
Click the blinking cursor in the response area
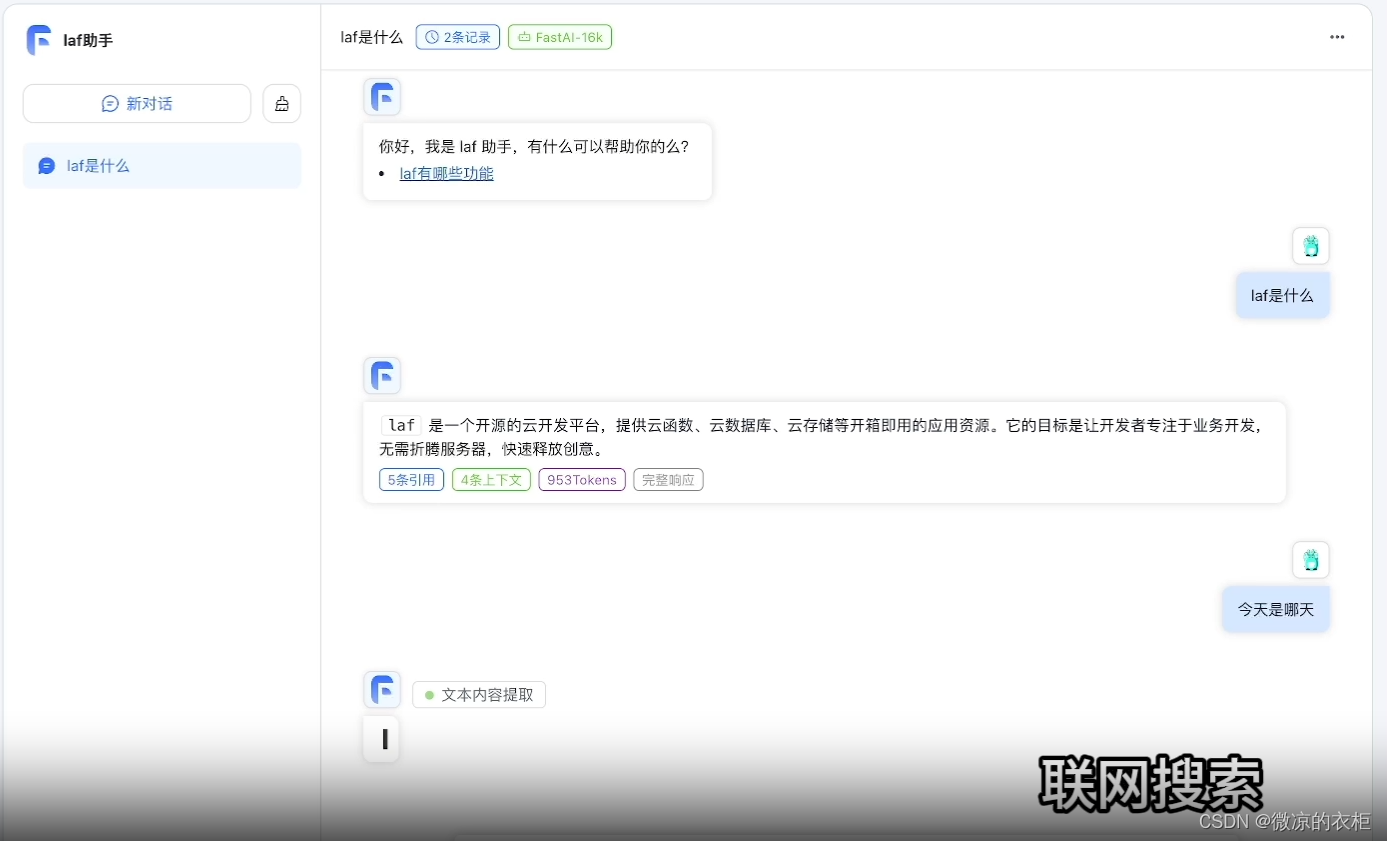[381, 739]
